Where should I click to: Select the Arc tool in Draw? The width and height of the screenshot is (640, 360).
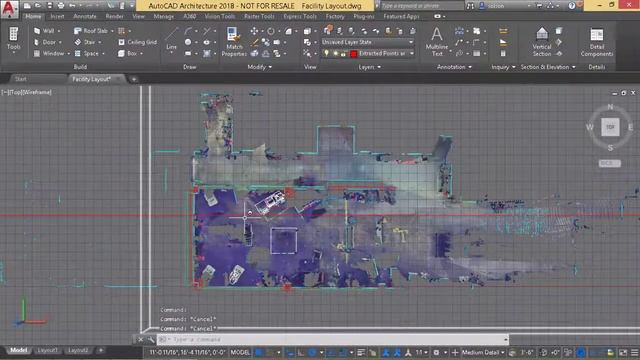click(188, 31)
